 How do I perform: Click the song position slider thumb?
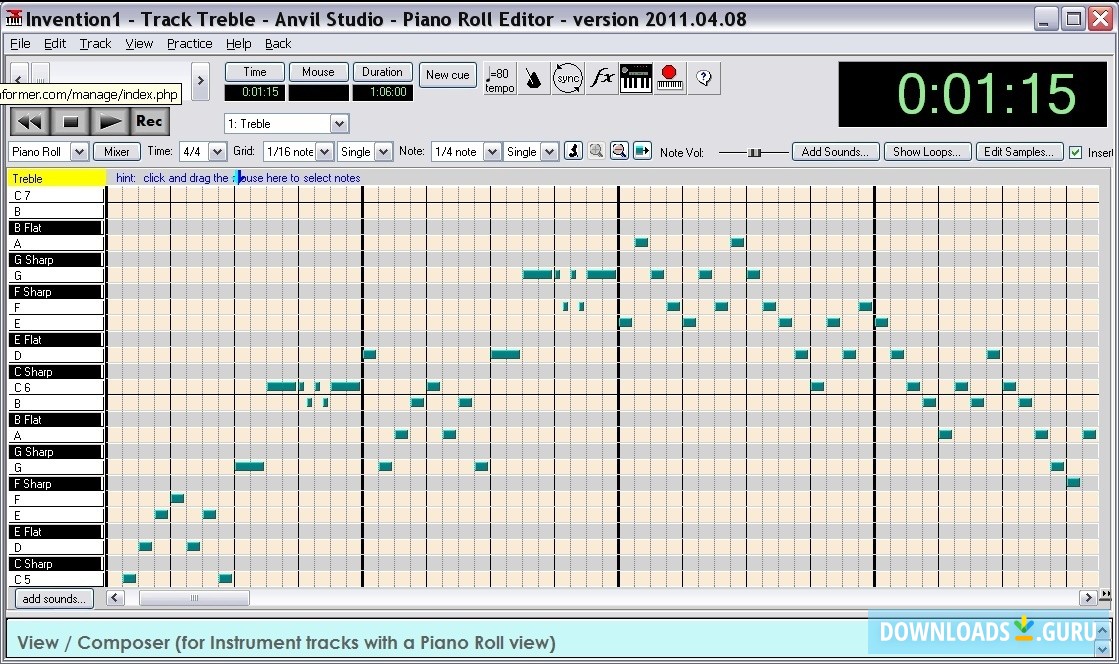(41, 74)
